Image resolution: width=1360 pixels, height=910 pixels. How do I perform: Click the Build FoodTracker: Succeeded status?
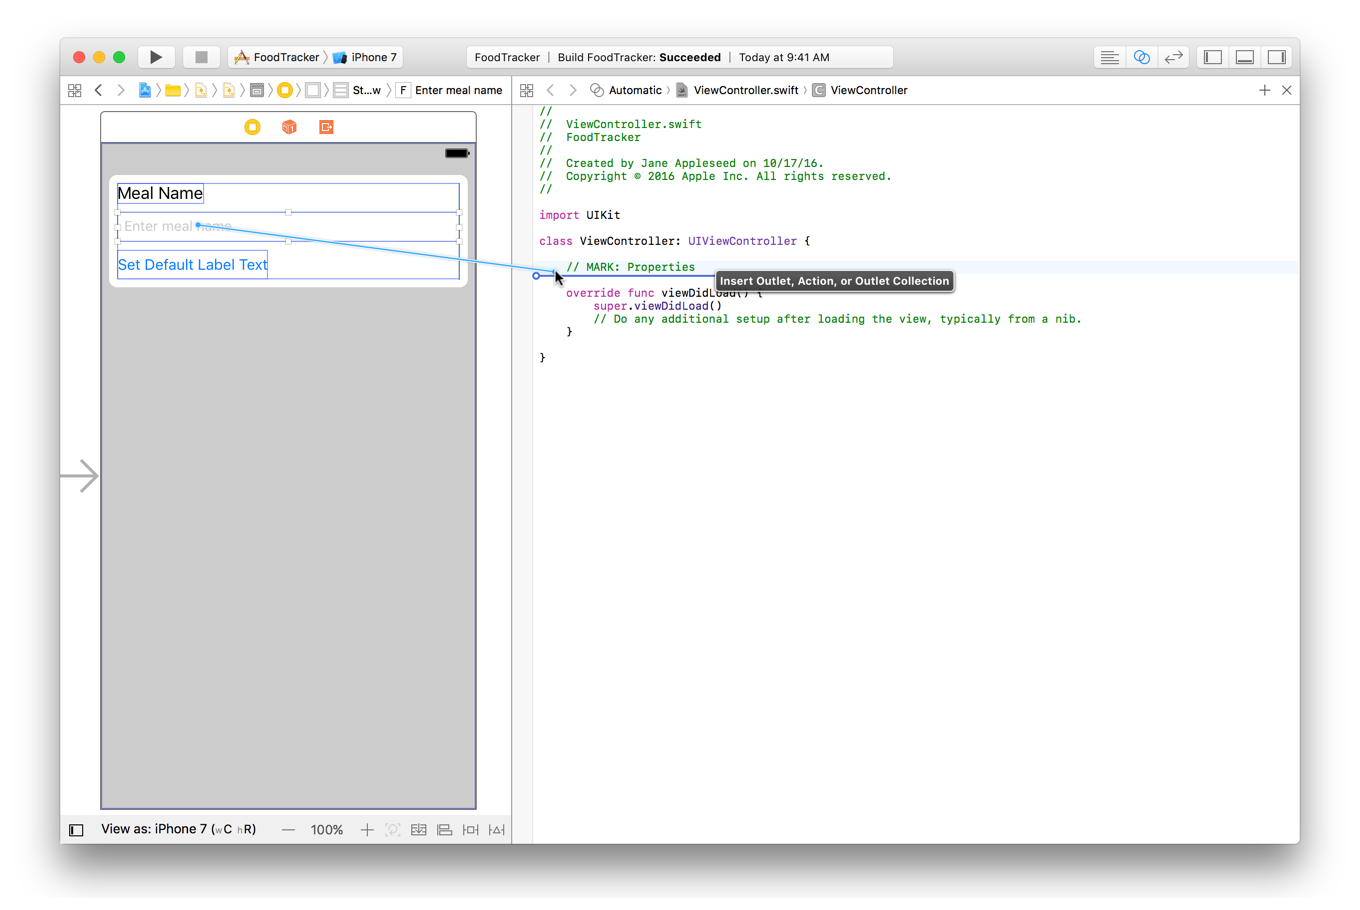tap(639, 57)
